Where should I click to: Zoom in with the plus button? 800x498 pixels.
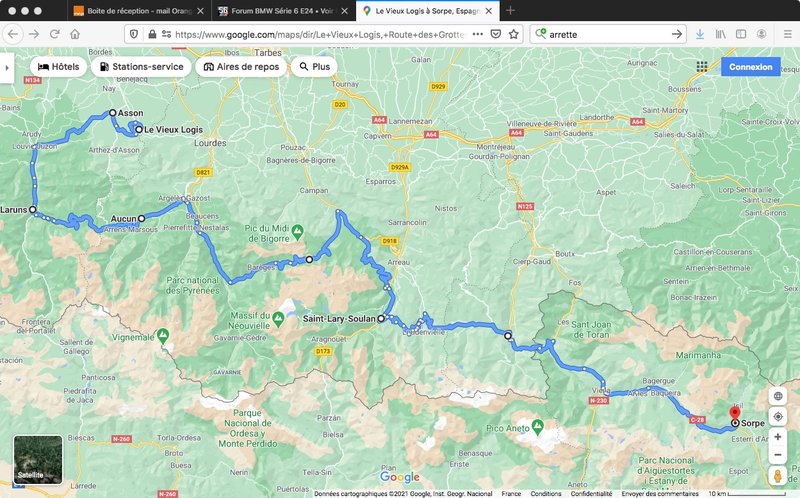tap(778, 437)
